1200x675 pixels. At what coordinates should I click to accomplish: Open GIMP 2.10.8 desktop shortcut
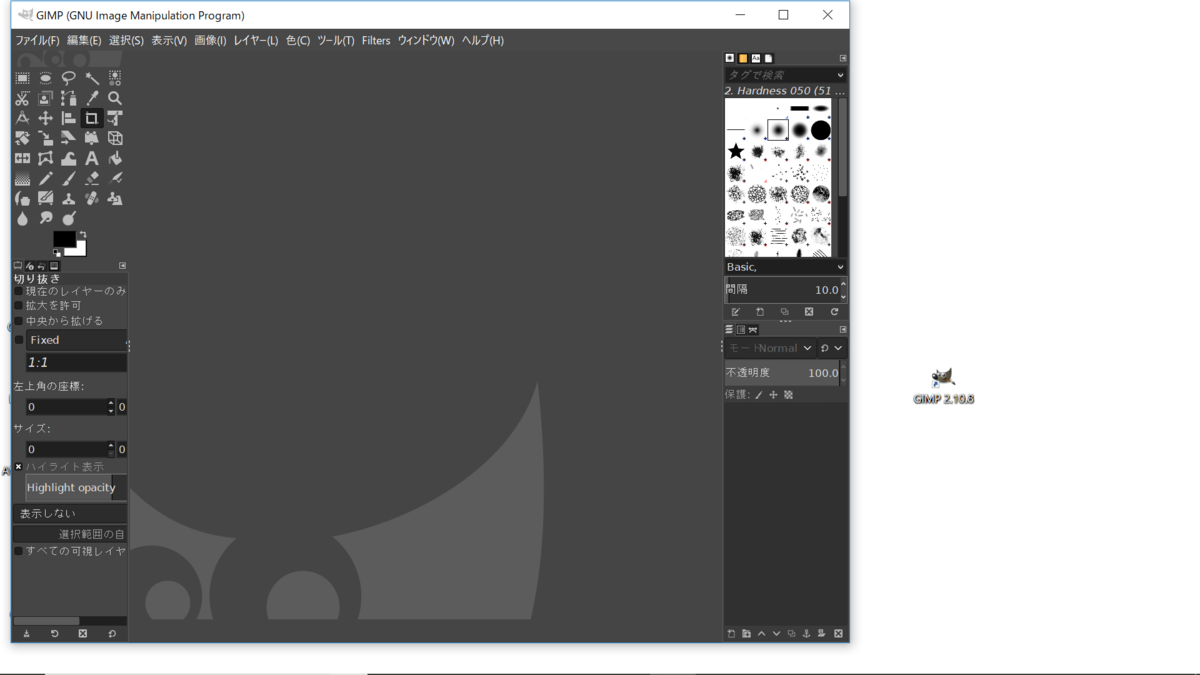(943, 385)
